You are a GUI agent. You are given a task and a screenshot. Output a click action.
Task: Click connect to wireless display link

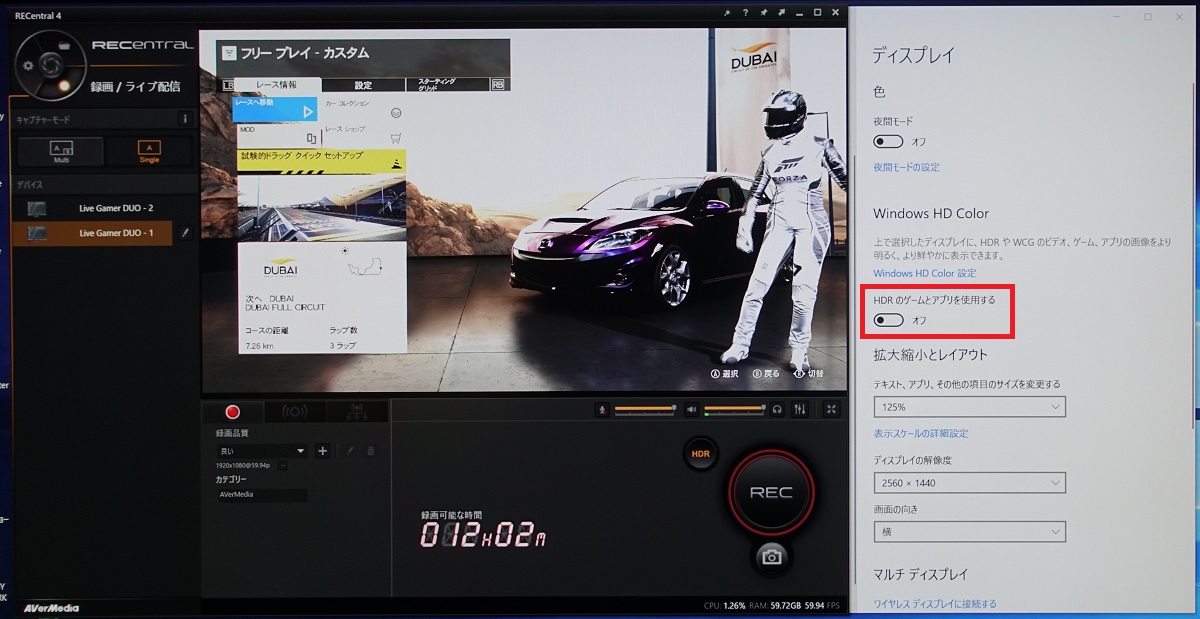pyautogui.click(x=934, y=604)
